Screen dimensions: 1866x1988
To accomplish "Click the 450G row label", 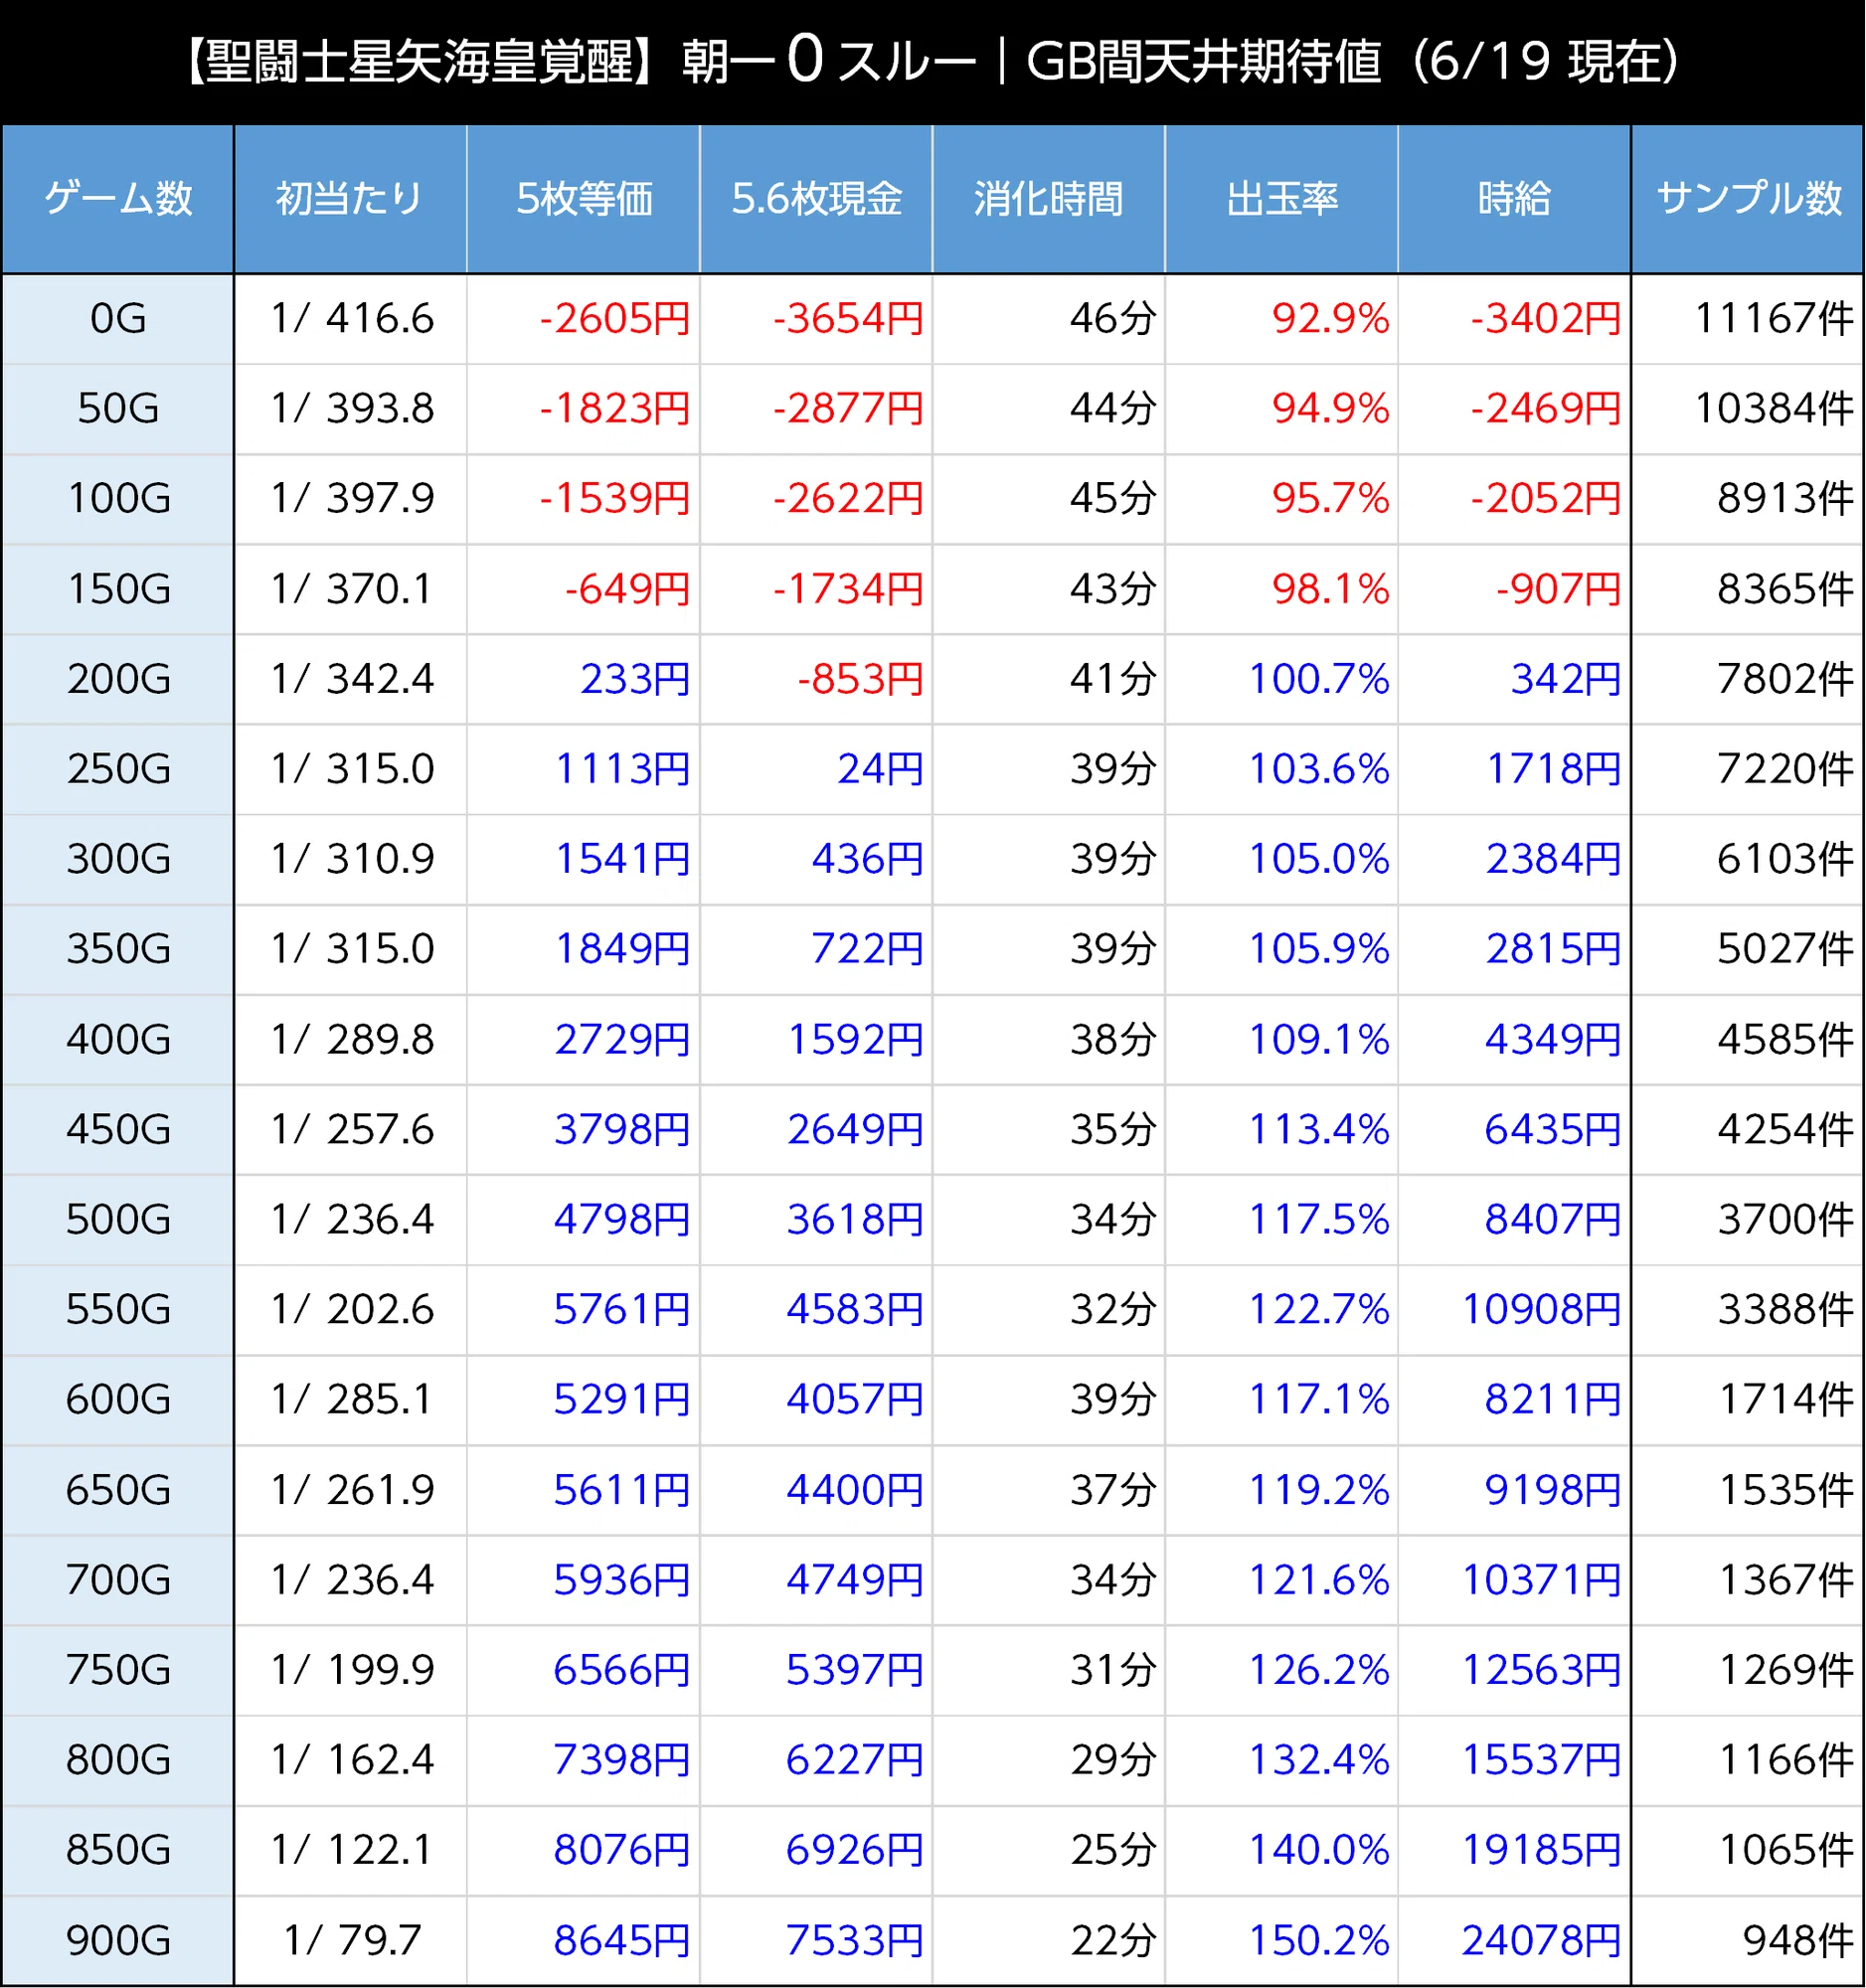I will click(118, 1130).
